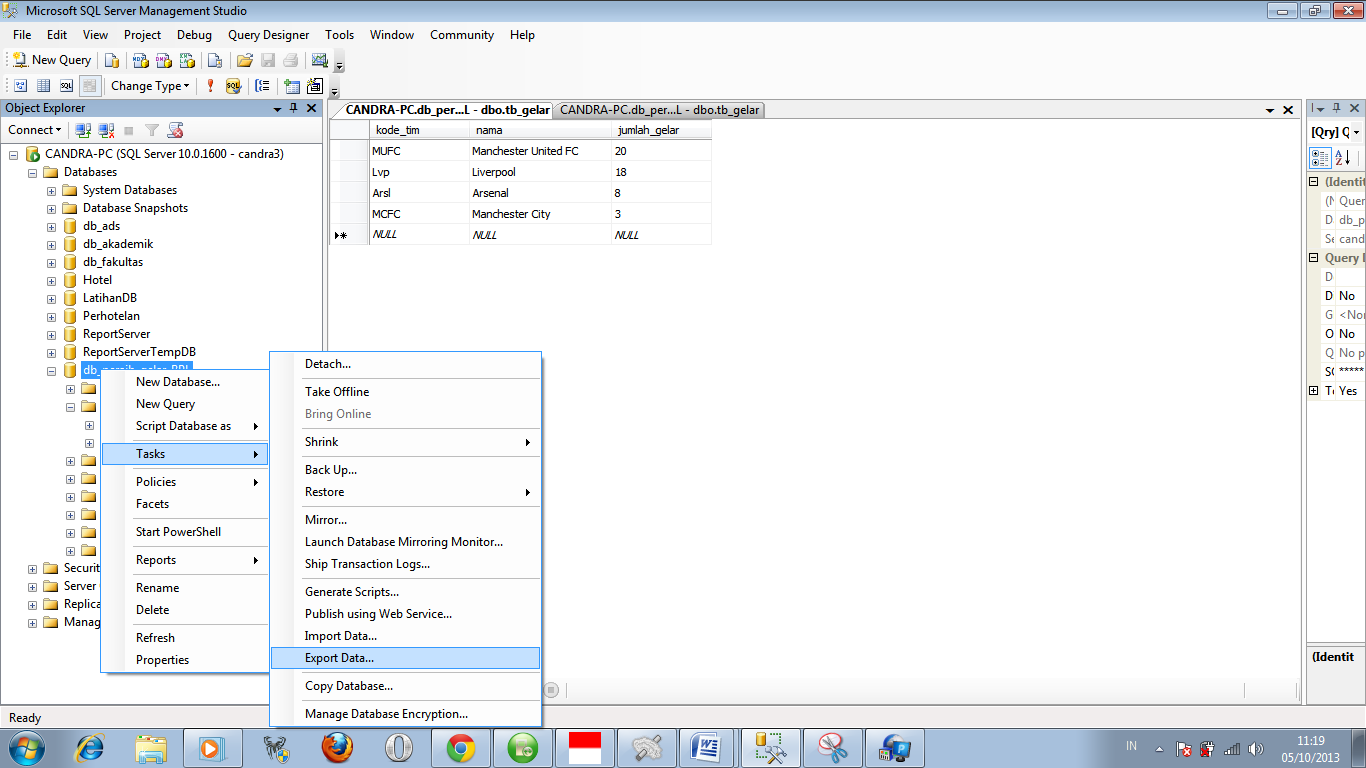
Task: Verify SQL syntax with the SQL checkmark icon
Action: pos(233,86)
